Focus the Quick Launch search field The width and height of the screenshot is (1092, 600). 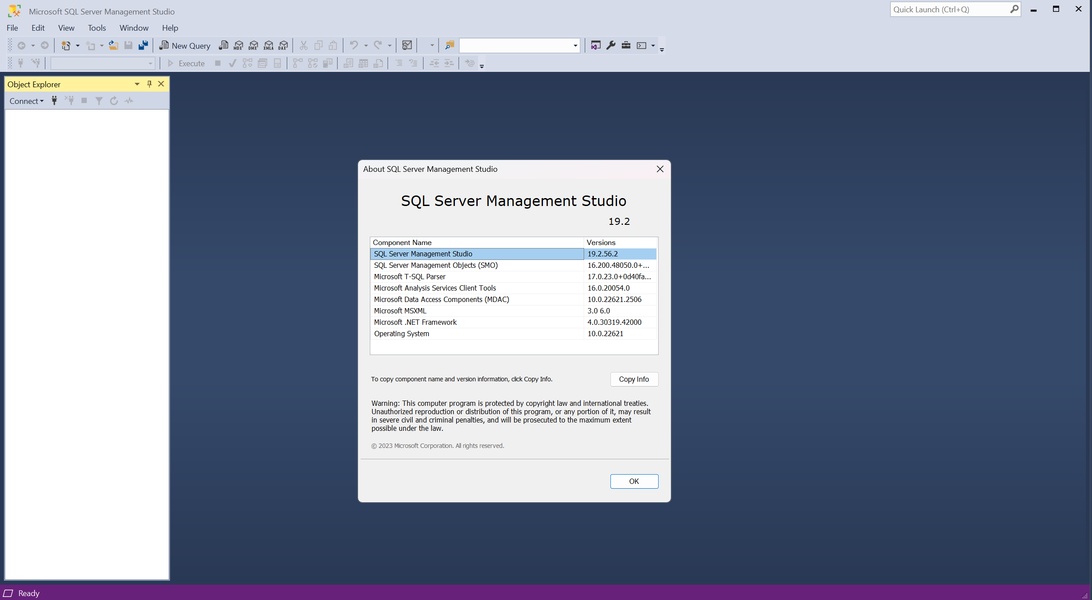tap(948, 9)
